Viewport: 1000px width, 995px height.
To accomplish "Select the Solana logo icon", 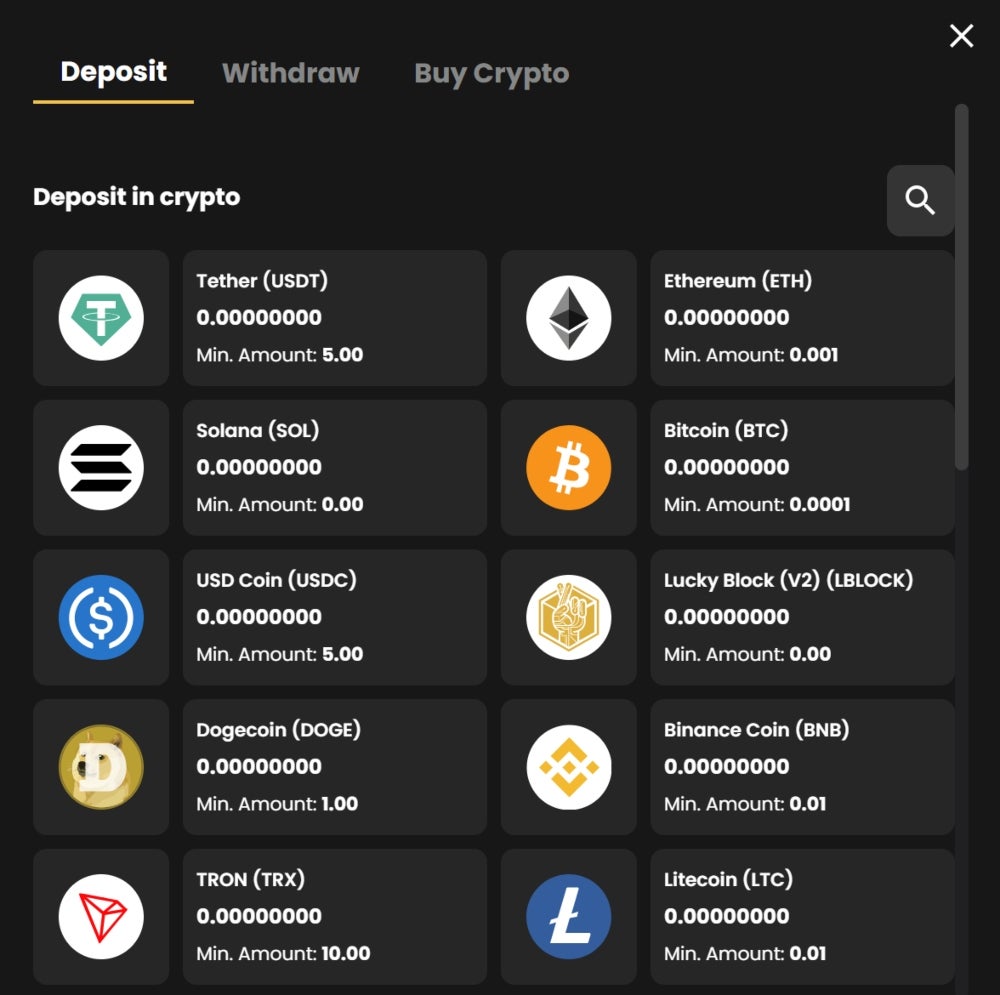I will 101,468.
